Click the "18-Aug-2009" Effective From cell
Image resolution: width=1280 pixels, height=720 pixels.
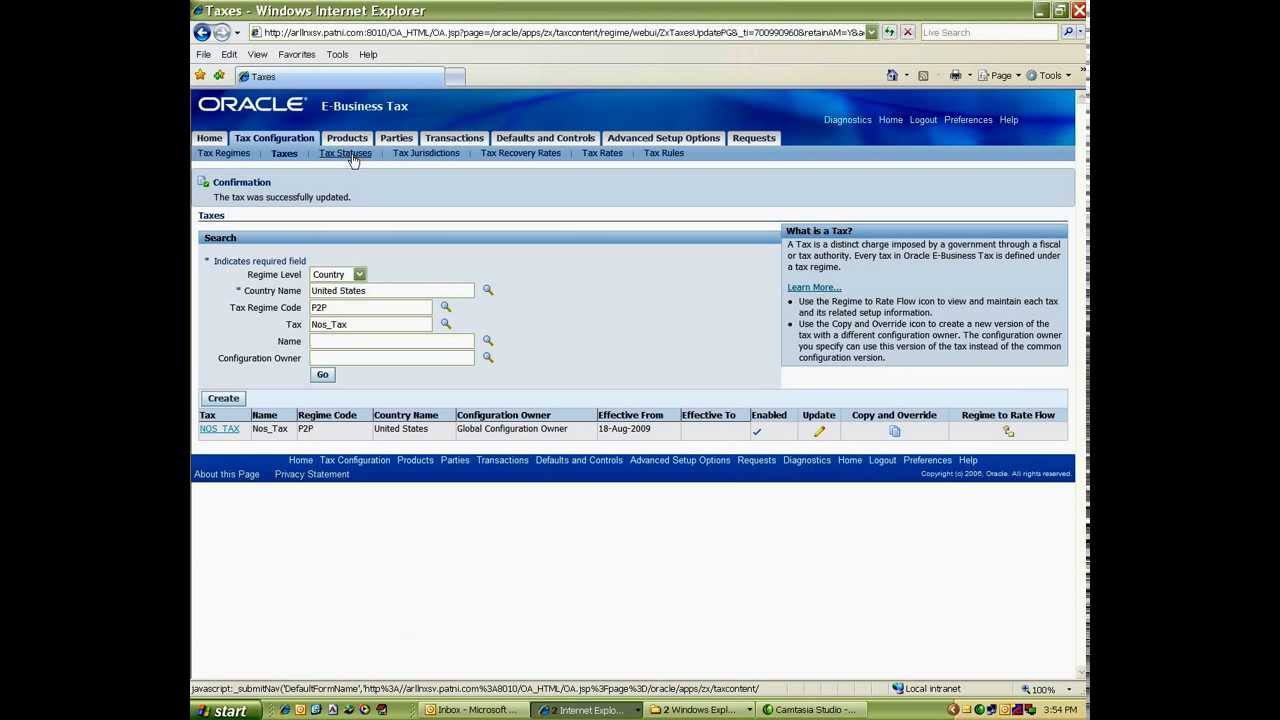coord(624,429)
